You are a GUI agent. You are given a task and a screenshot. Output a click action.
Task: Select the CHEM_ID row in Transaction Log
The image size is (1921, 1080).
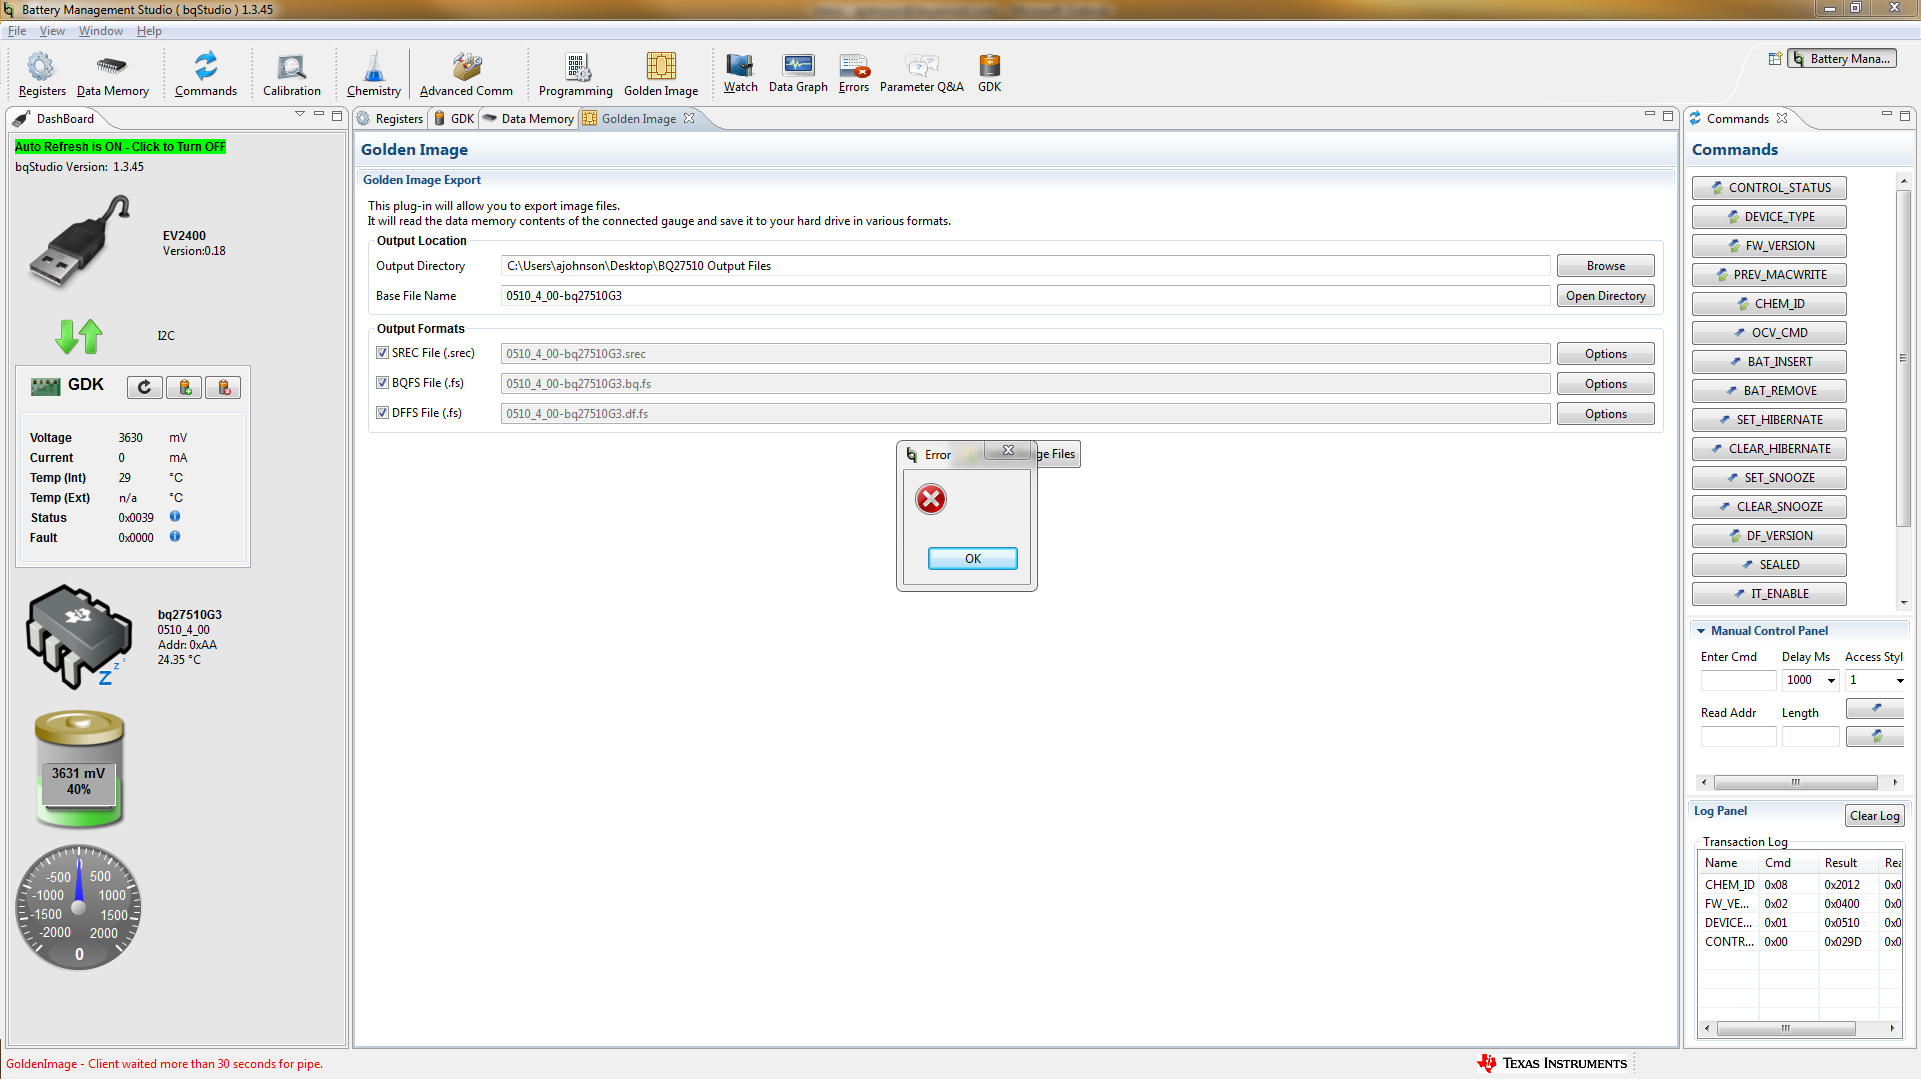[1800, 885]
